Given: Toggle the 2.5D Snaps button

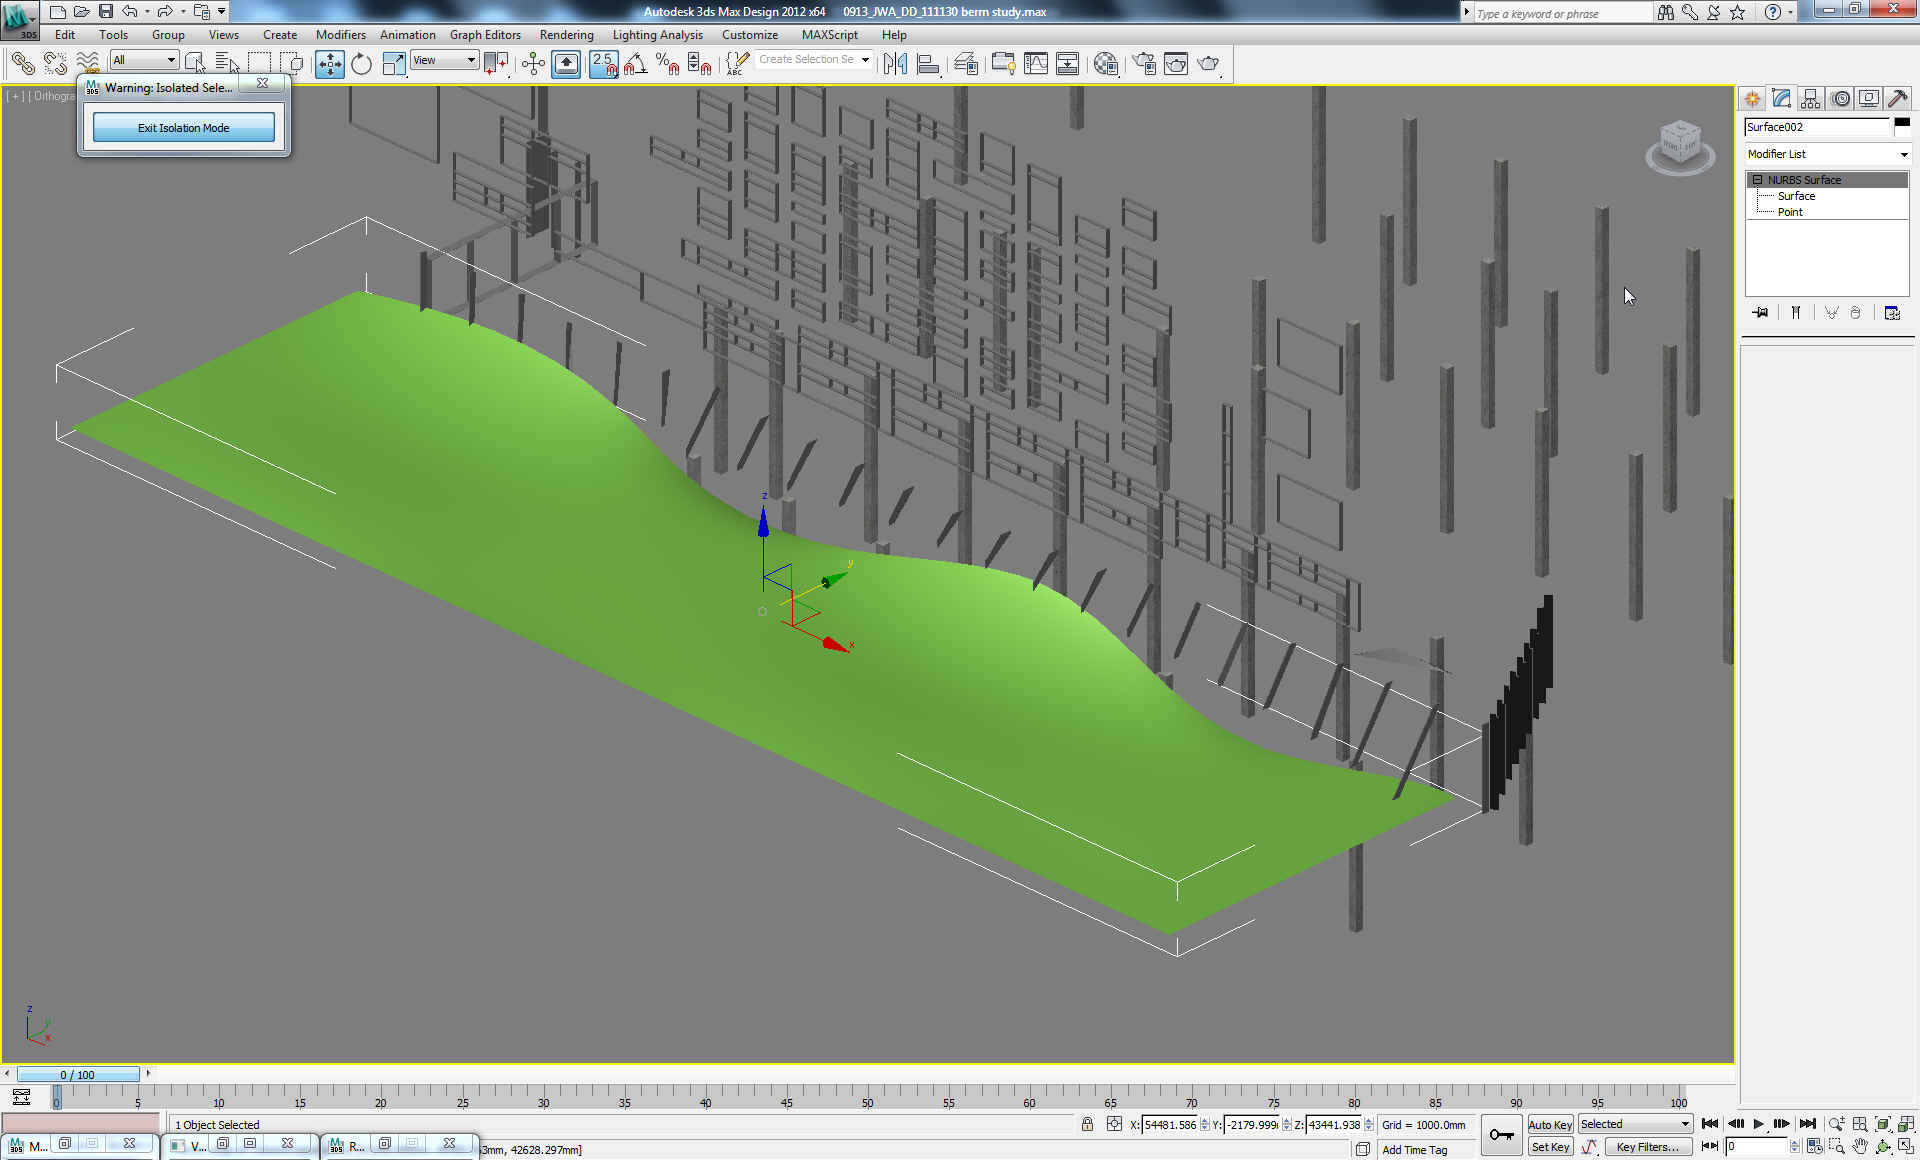Looking at the screenshot, I should 603,64.
